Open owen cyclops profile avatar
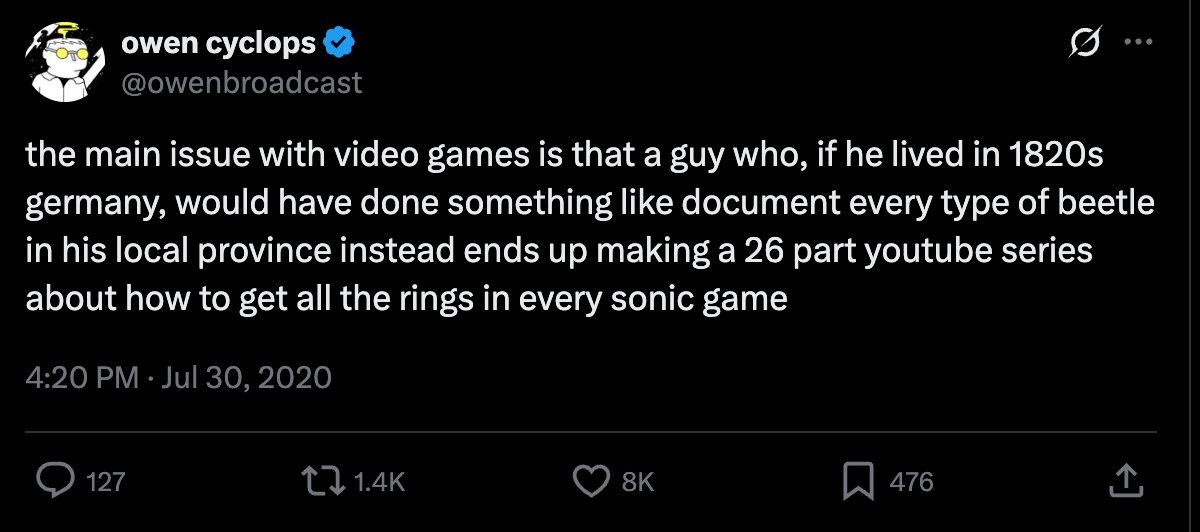 point(66,63)
